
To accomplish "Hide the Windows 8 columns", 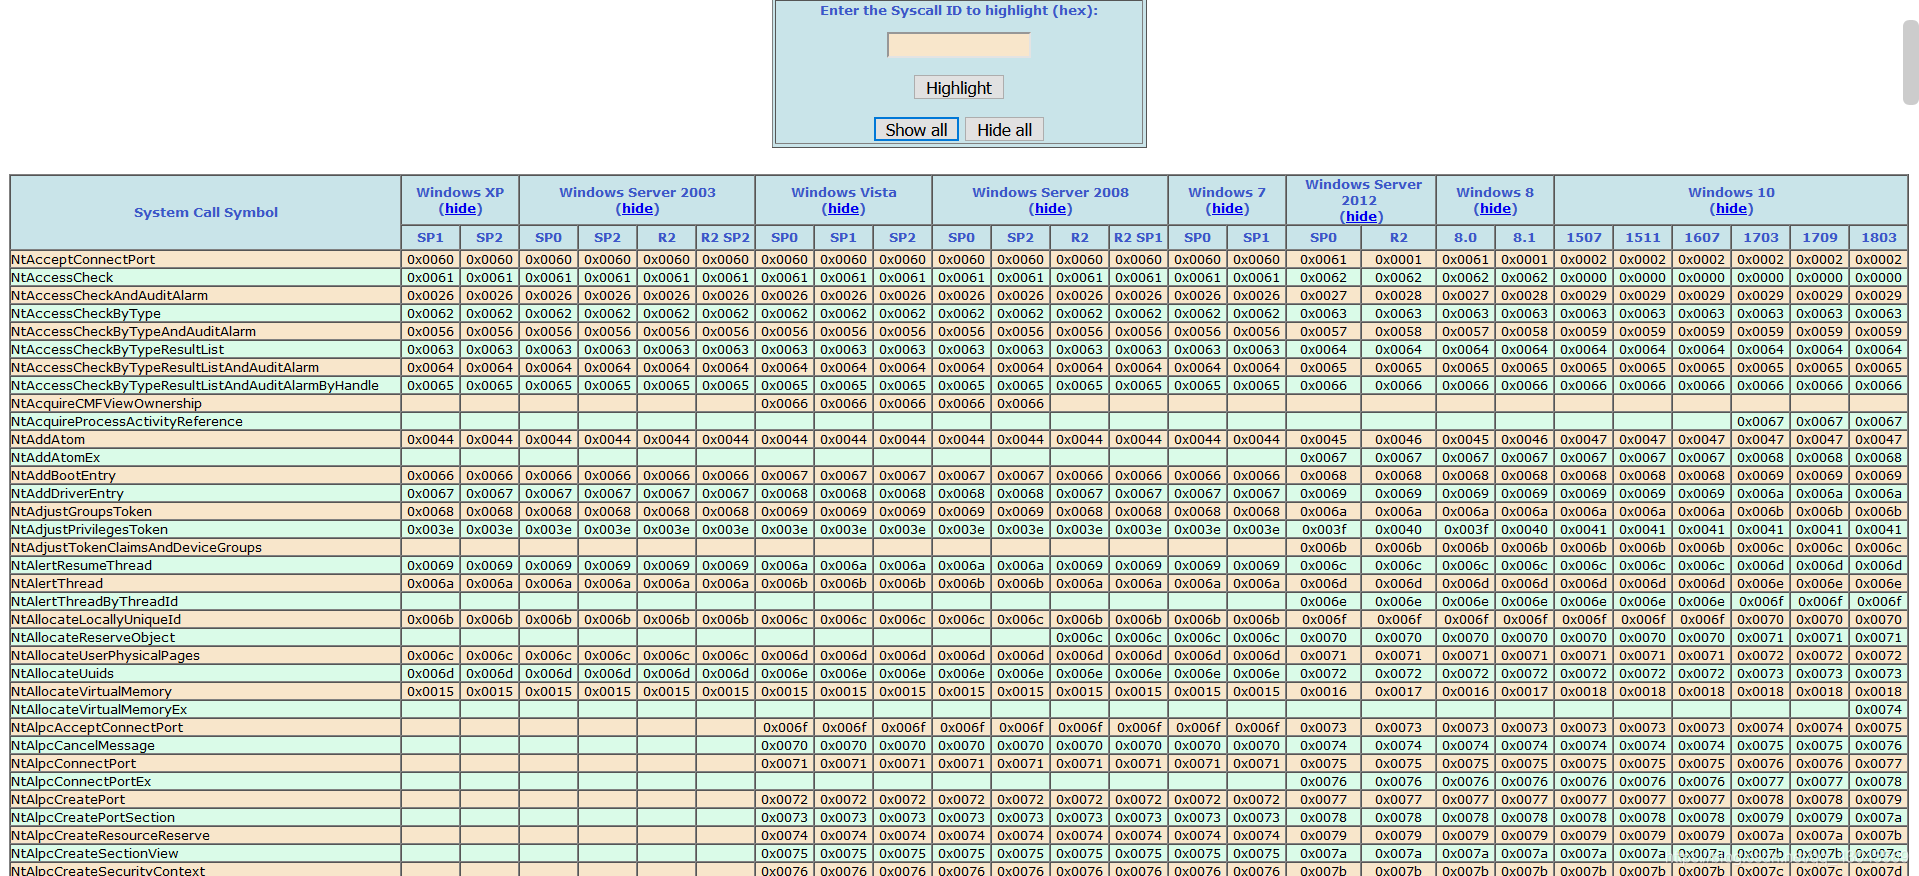I will tap(1495, 209).
